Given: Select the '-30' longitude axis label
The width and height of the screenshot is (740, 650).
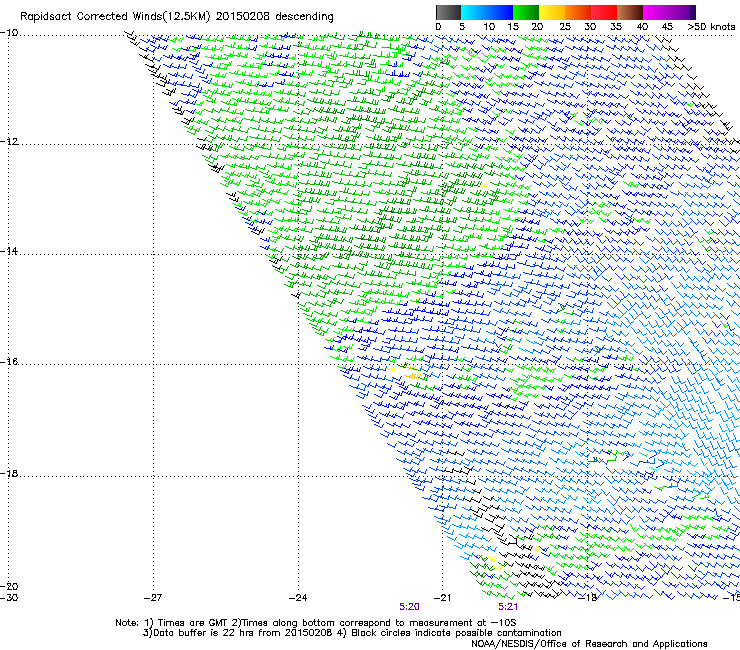Looking at the screenshot, I should (x=9, y=598).
